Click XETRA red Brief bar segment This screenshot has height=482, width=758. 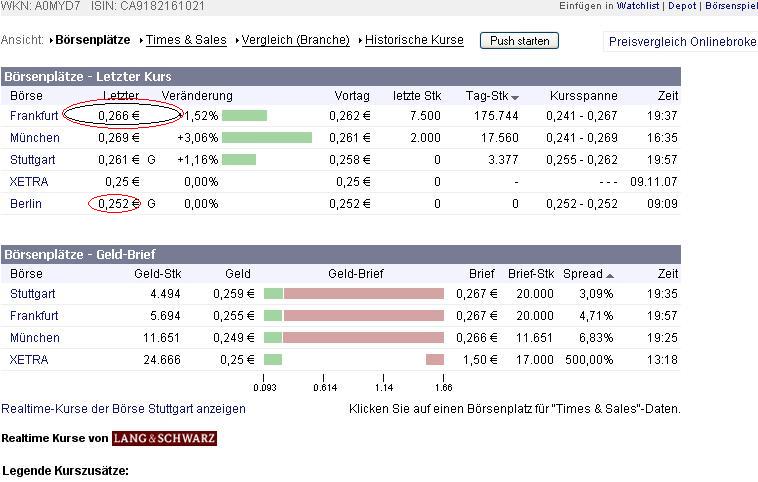(435, 359)
